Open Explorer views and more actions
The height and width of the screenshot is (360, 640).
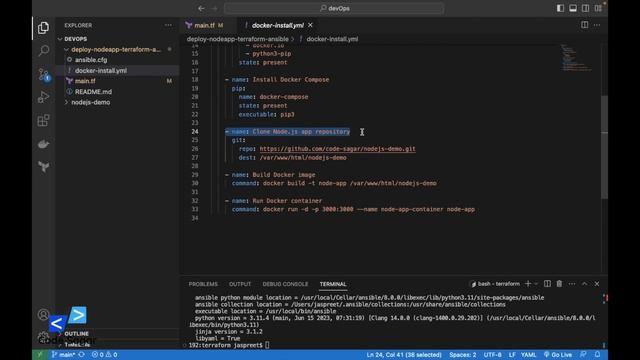pos(168,25)
